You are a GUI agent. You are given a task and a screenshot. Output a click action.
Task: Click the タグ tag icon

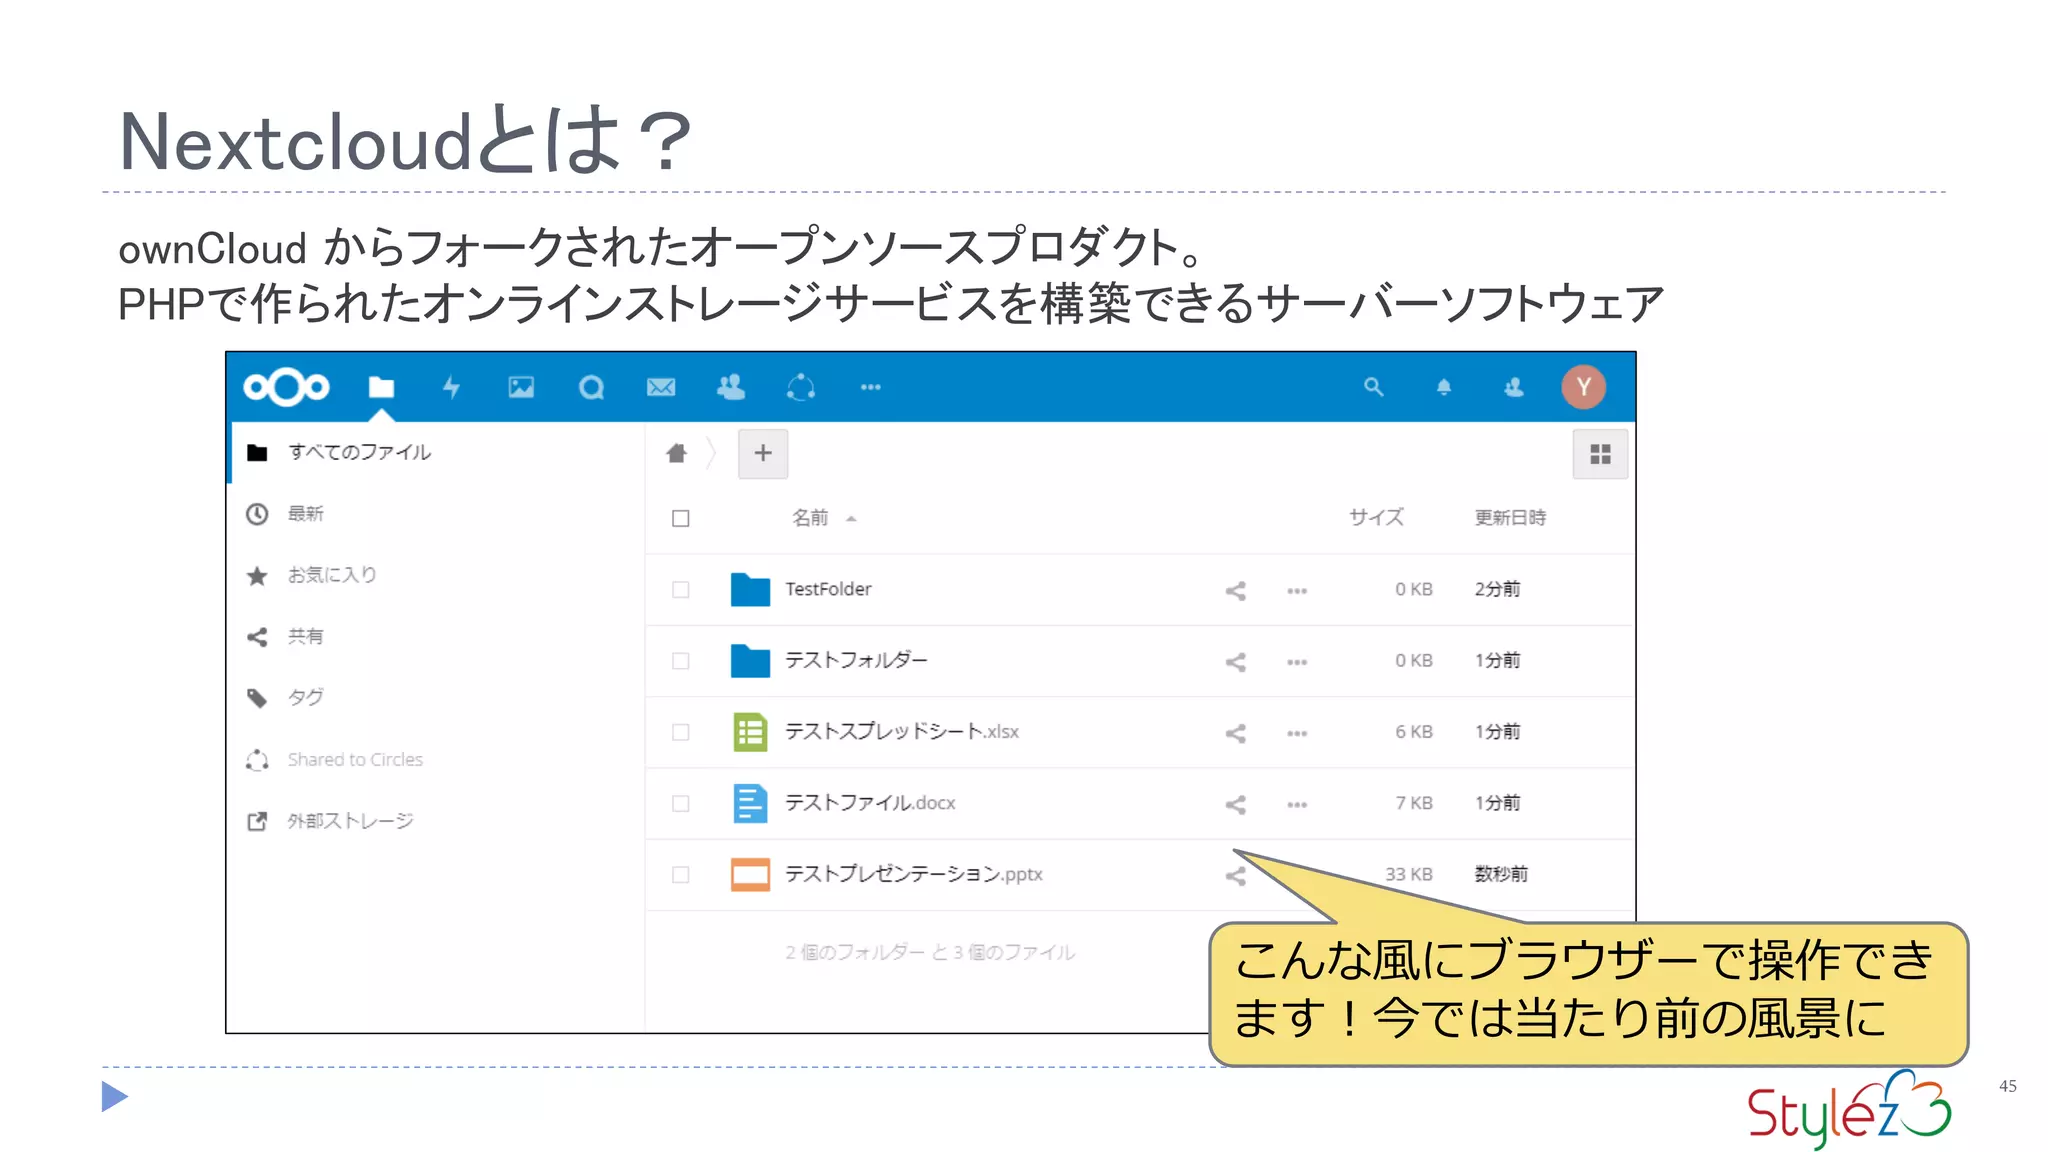click(257, 698)
